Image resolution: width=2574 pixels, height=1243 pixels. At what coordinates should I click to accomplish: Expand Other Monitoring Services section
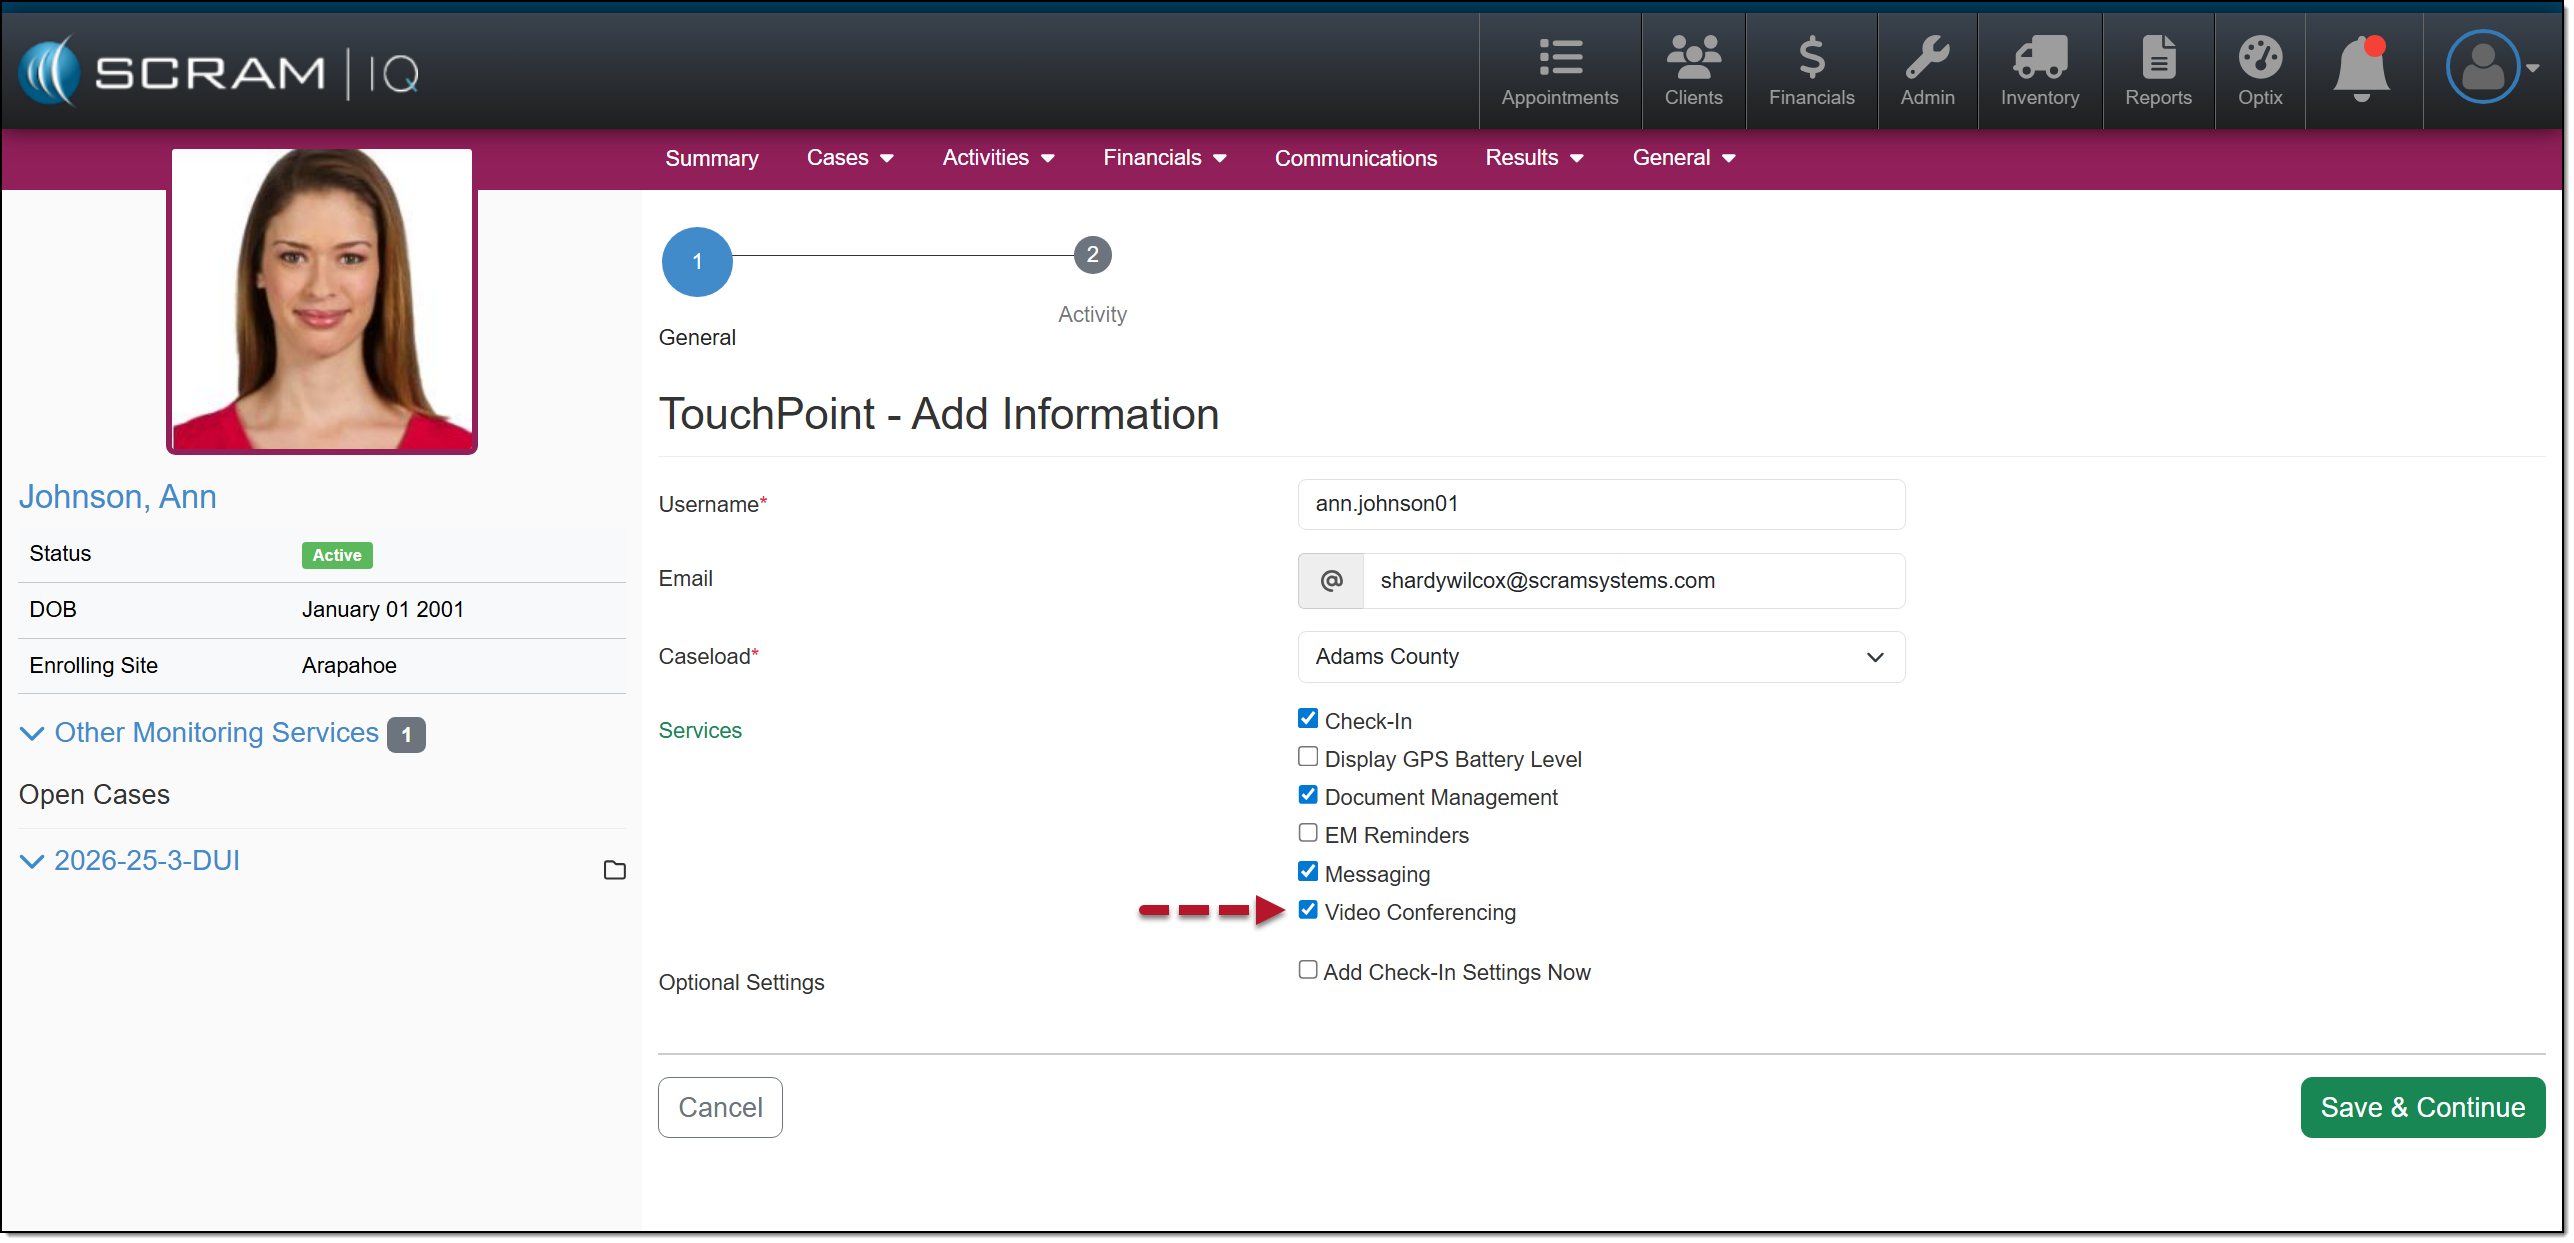click(215, 733)
